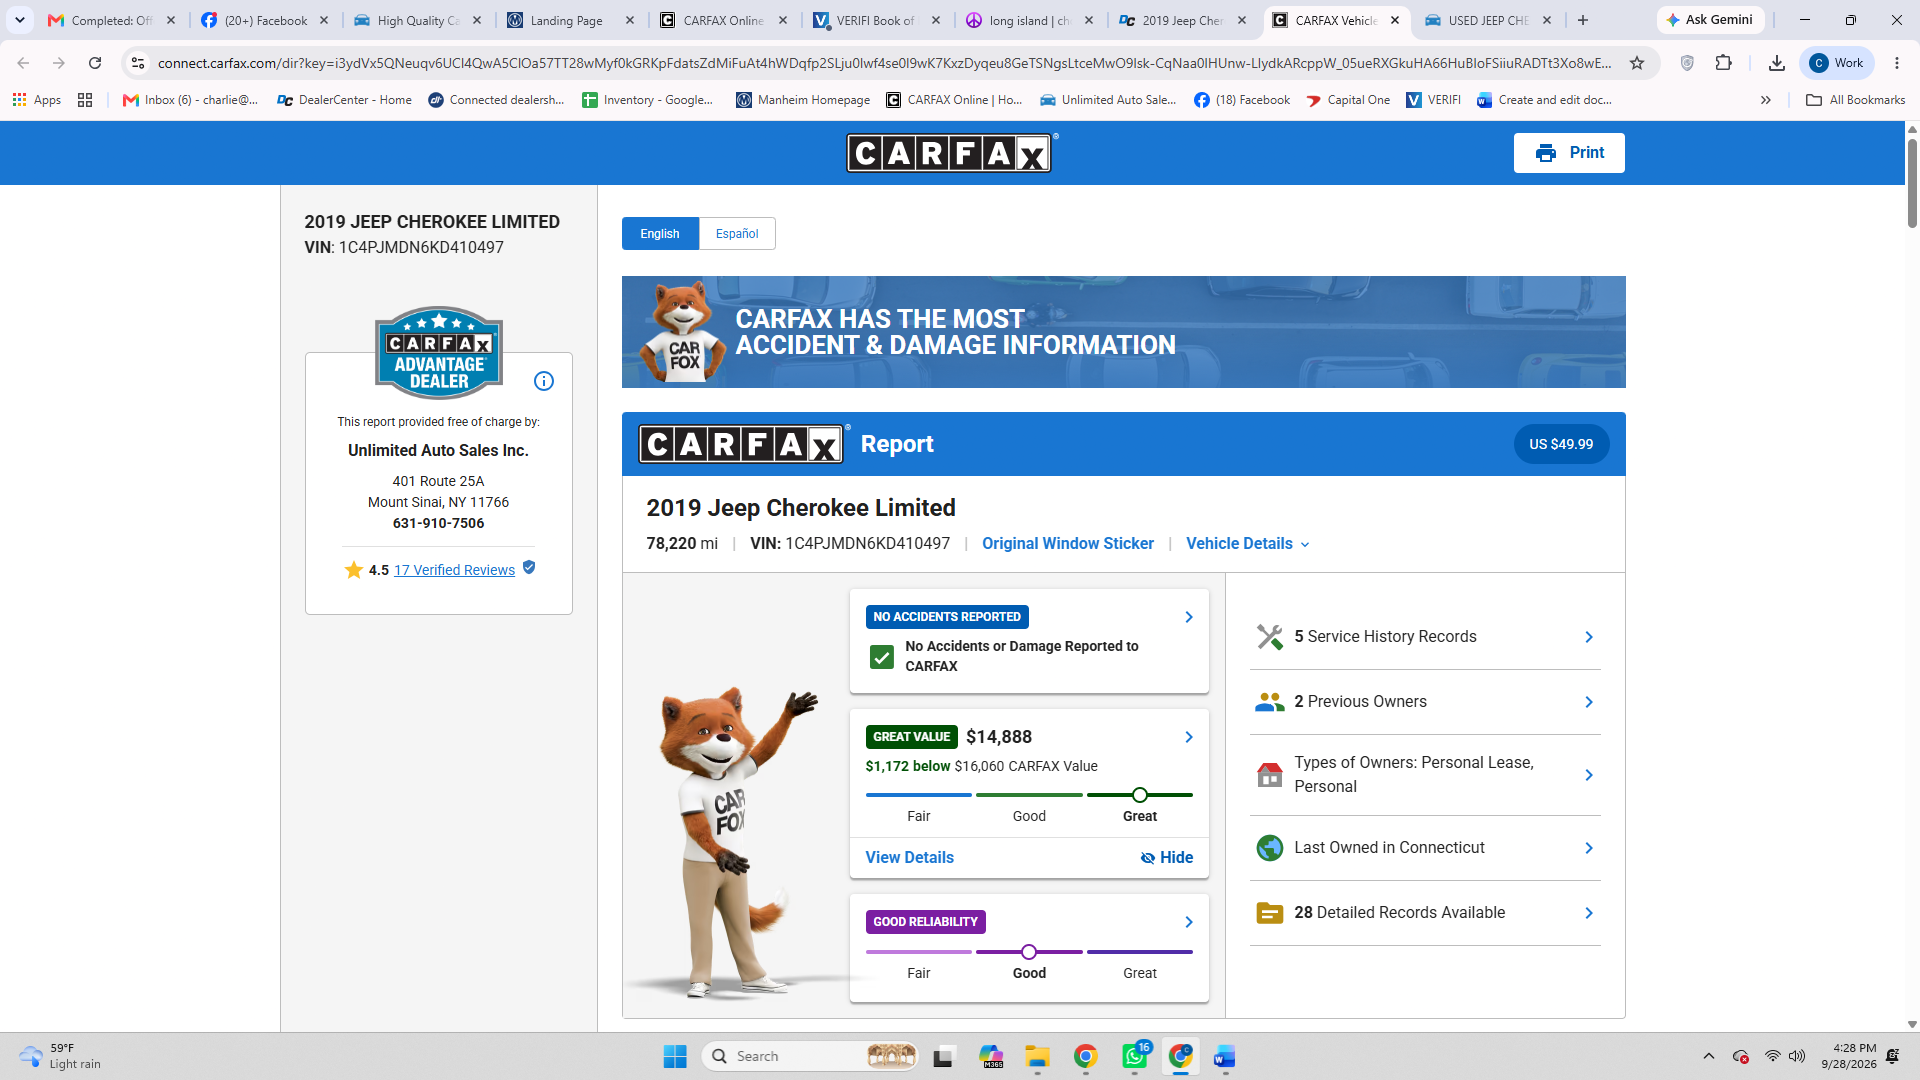Click the Detailed Records folder icon

[1270, 913]
